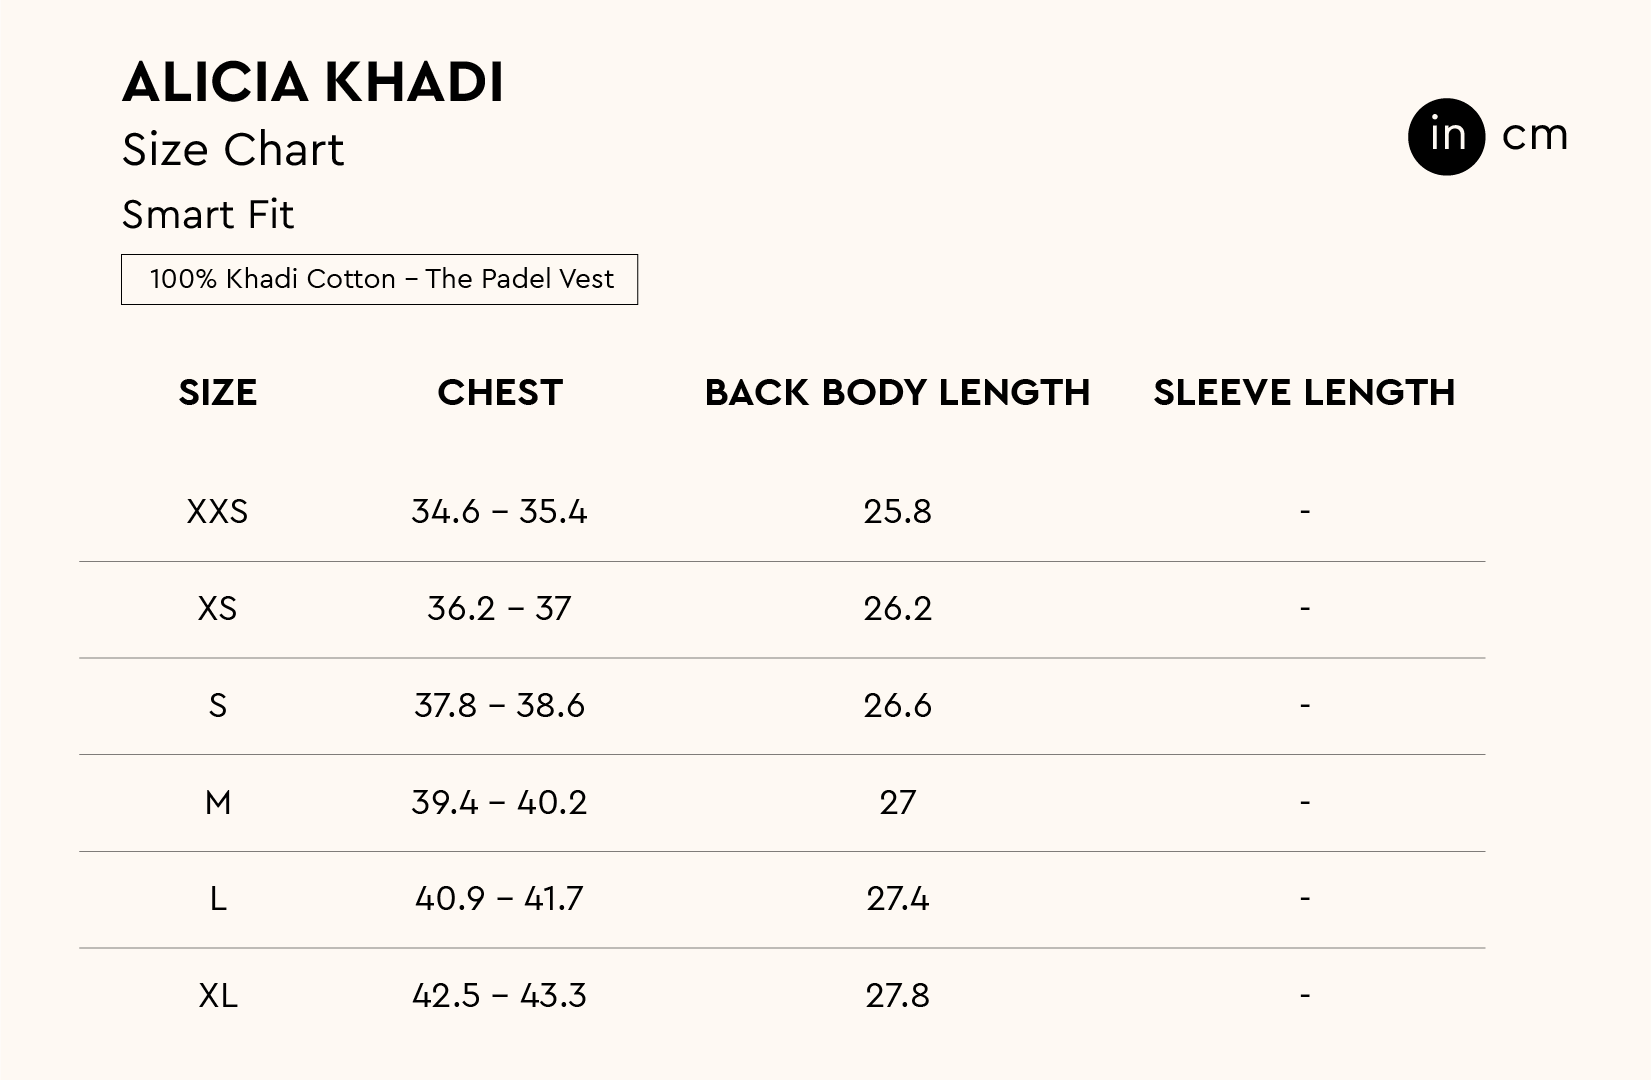Viewport: 1651px width, 1080px height.
Task: Select the M size row label
Action: pos(217,803)
